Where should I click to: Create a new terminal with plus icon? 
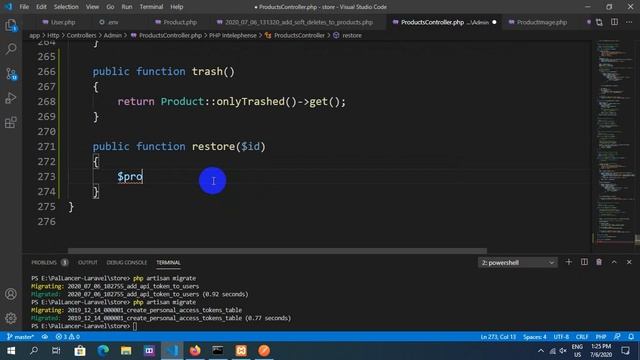click(569, 262)
